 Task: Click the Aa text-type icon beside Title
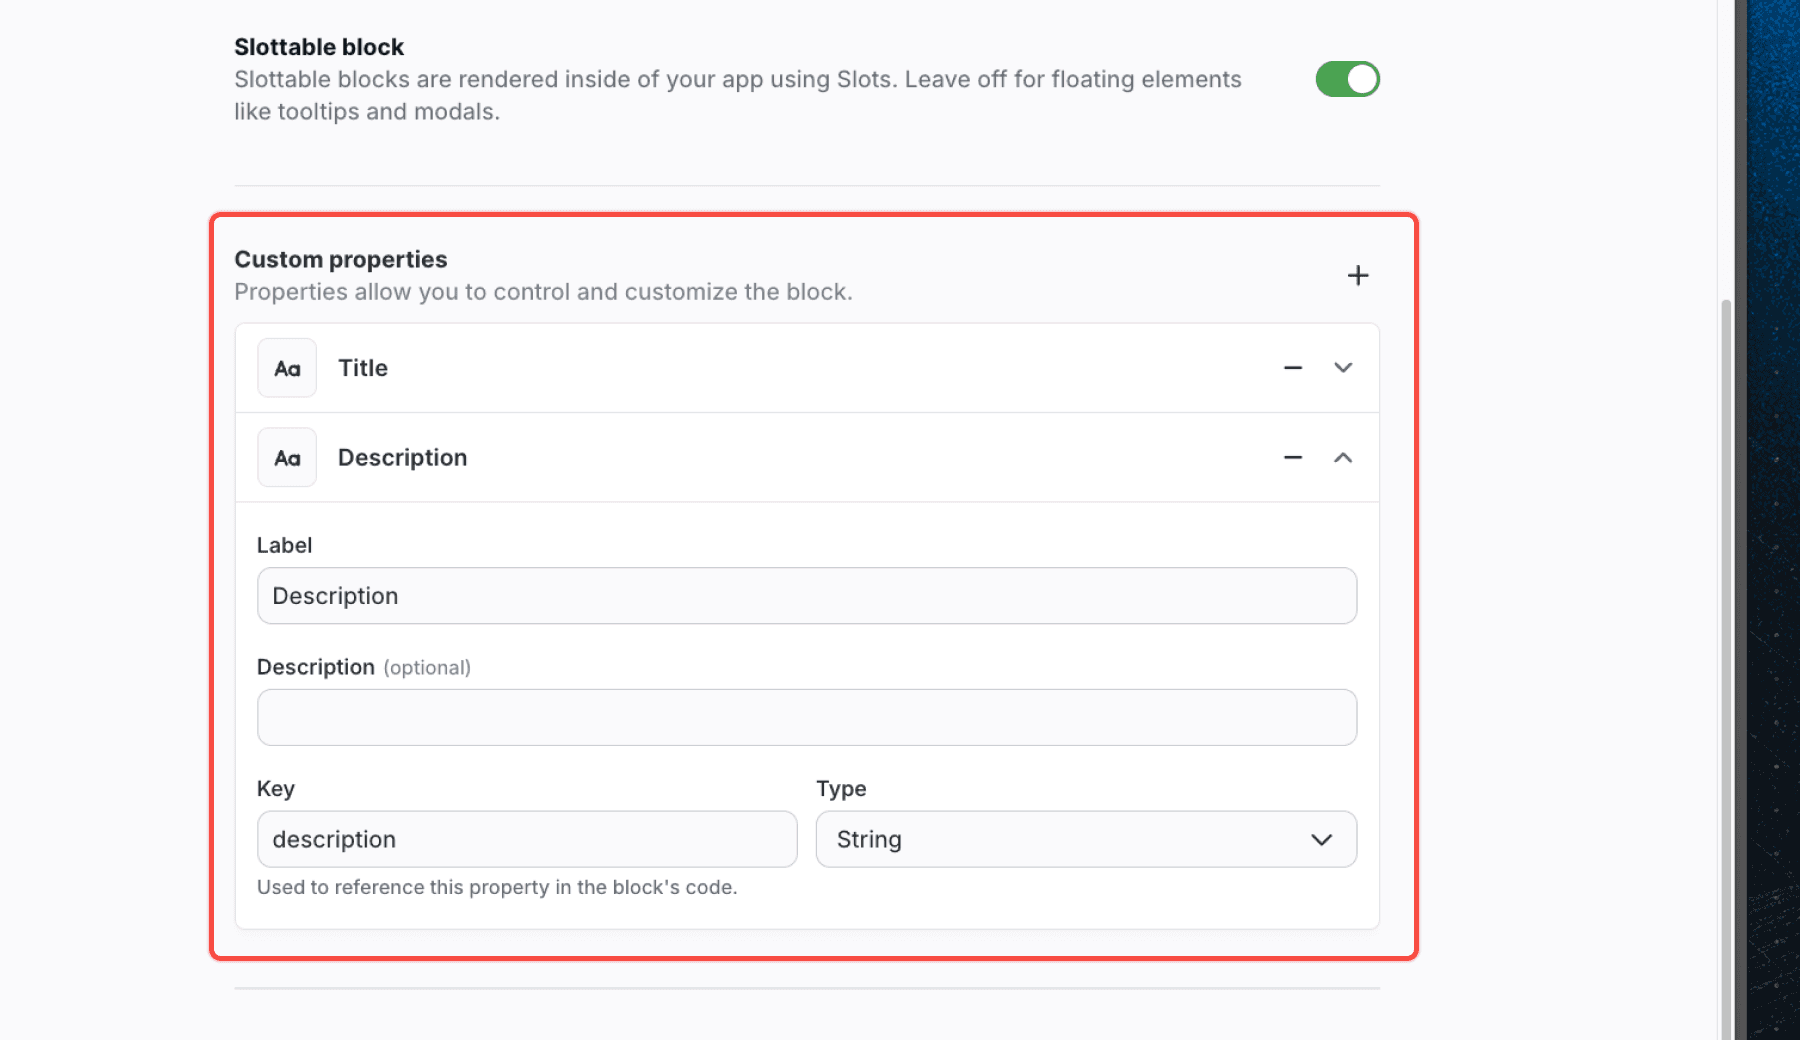(287, 367)
